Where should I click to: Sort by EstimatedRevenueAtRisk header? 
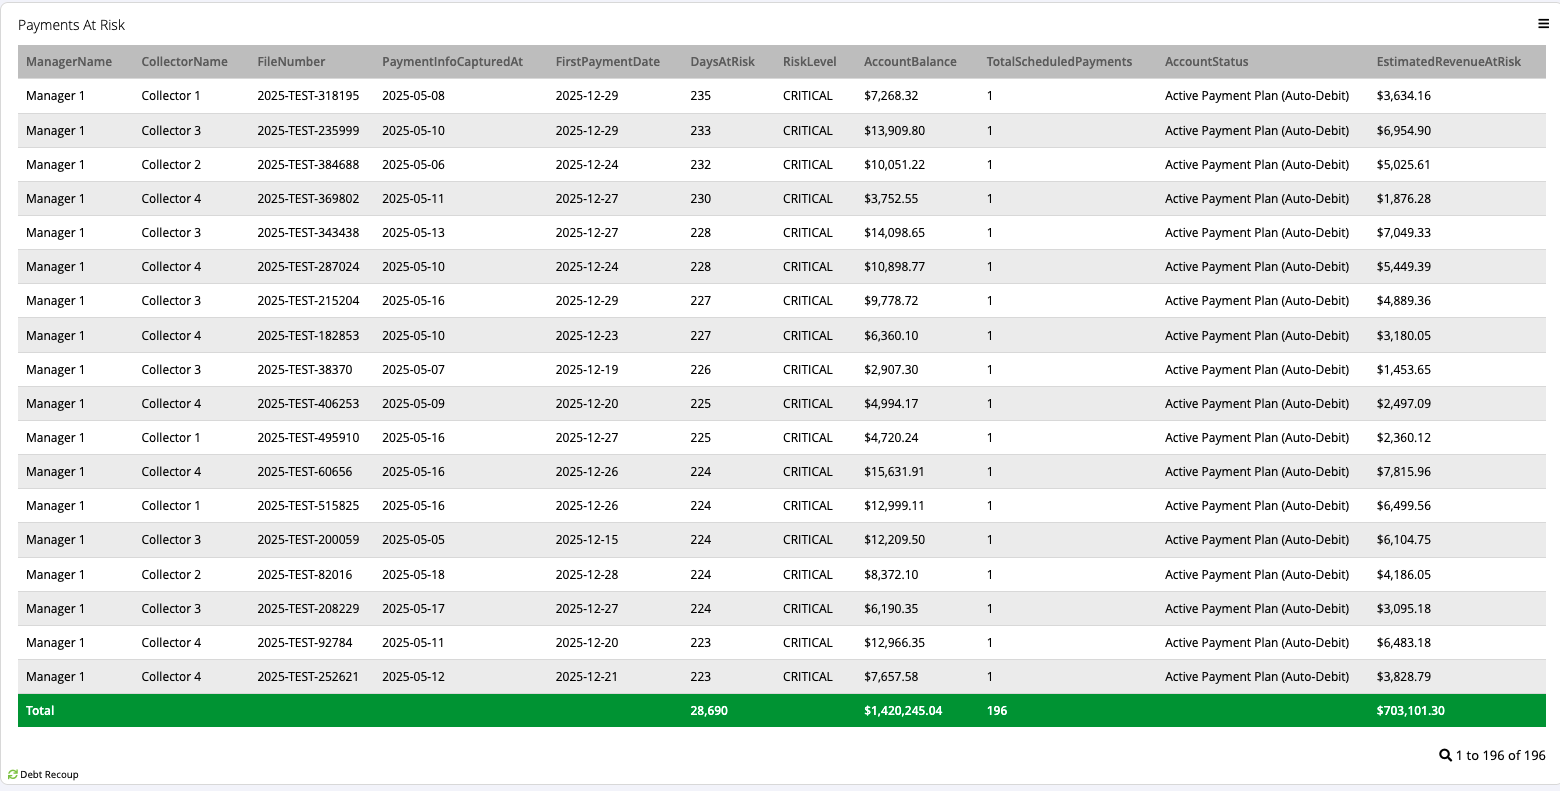(x=1448, y=62)
